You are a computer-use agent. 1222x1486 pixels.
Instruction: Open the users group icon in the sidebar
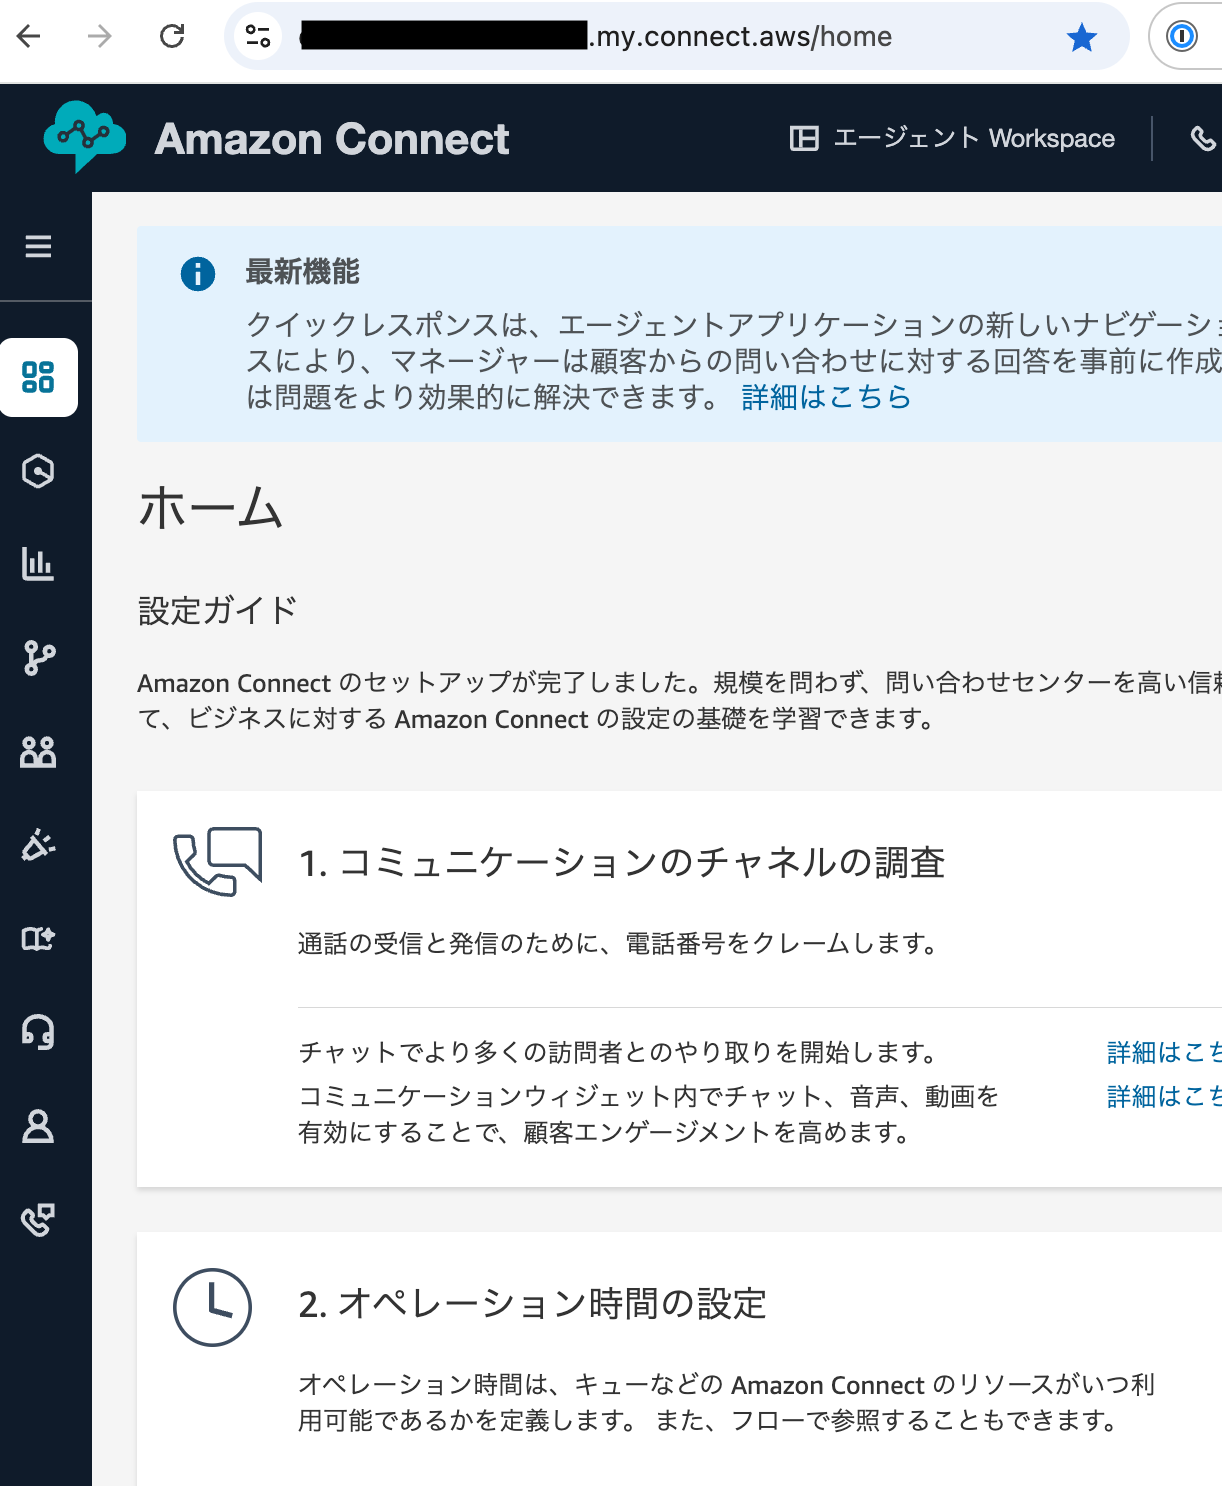38,751
